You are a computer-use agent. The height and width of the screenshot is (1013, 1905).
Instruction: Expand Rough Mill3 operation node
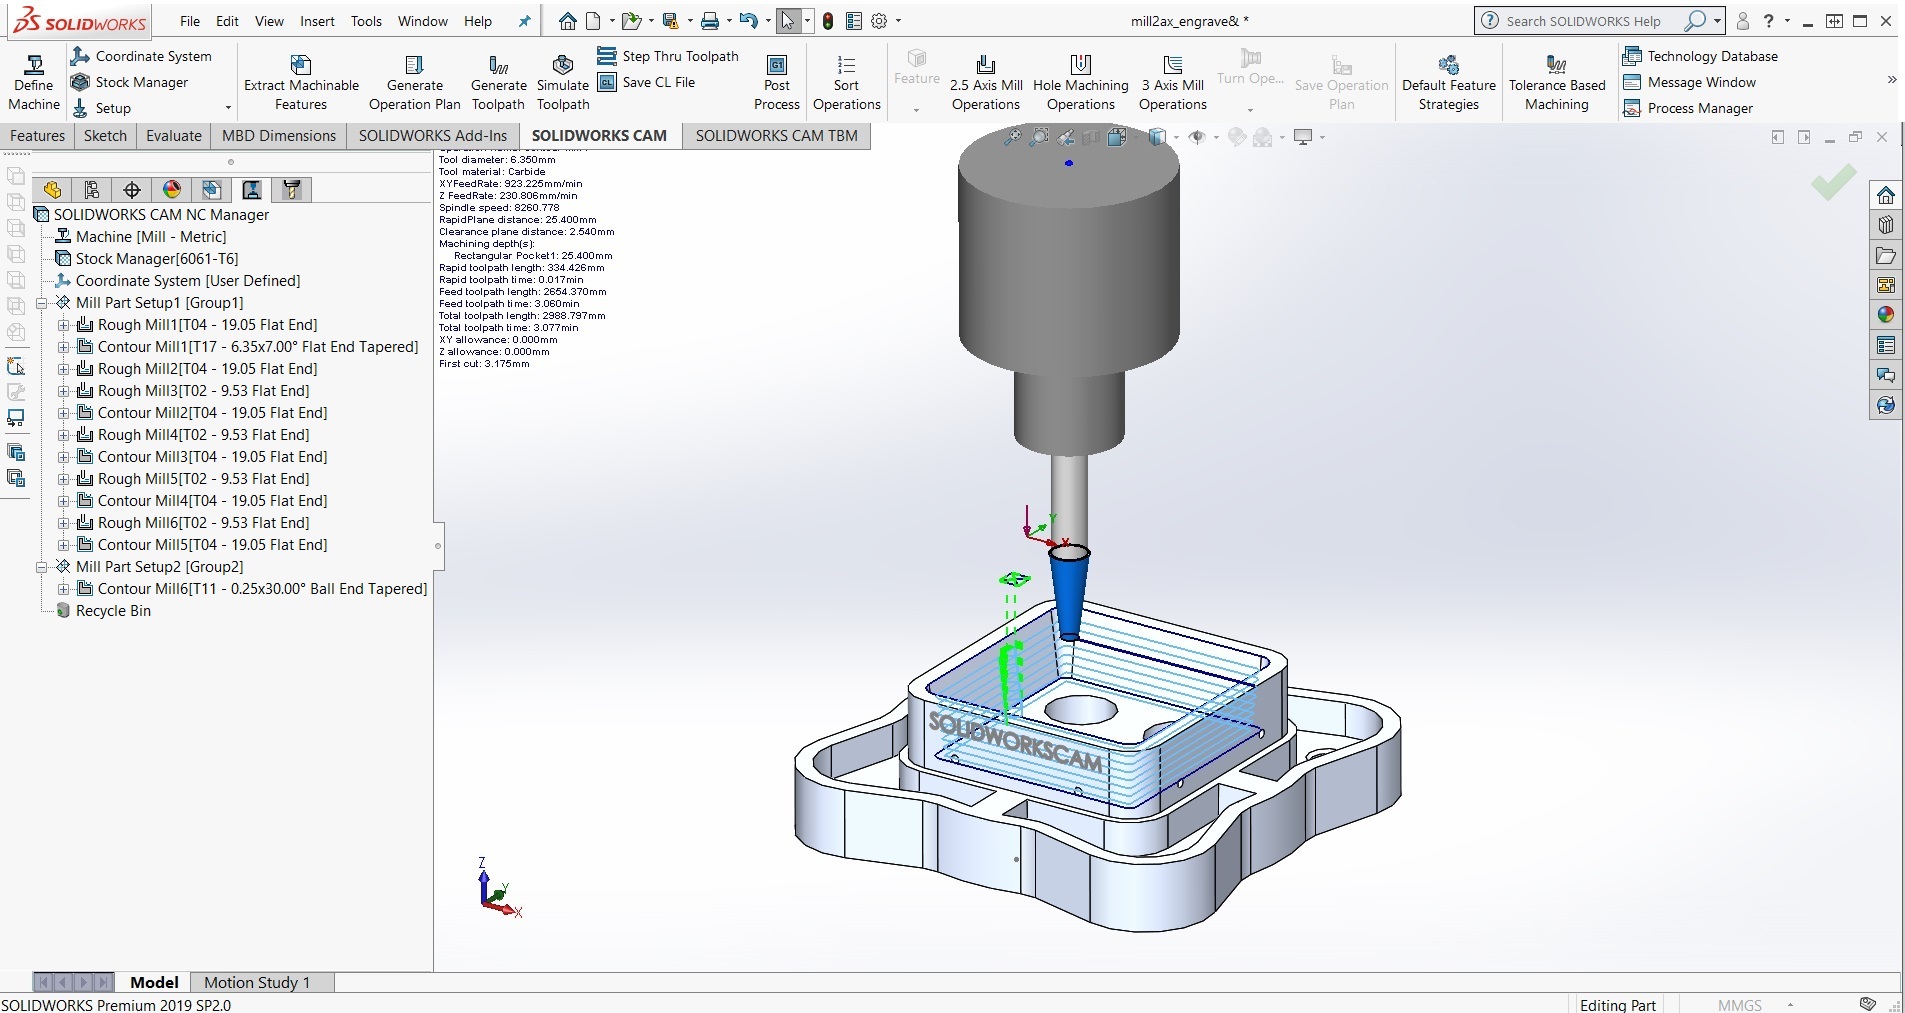[63, 391]
